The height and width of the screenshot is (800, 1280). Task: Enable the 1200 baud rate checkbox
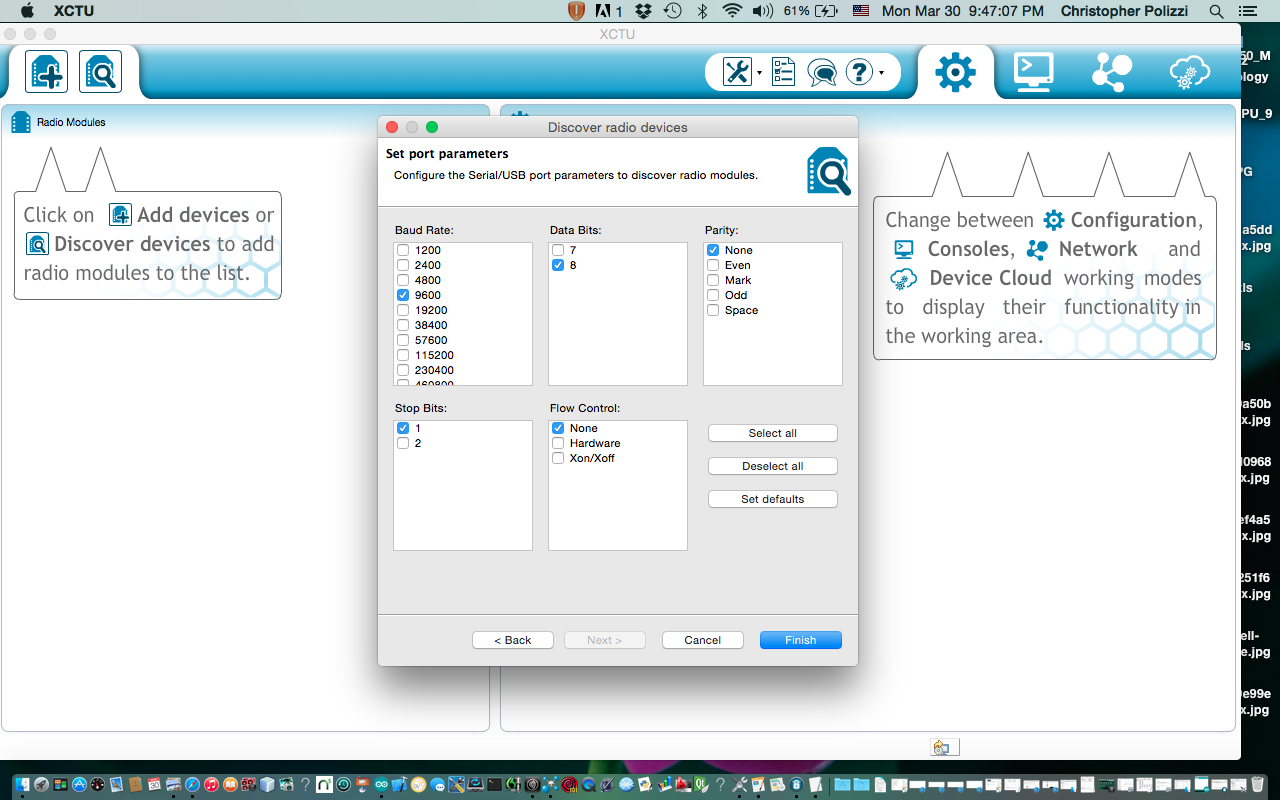[403, 250]
